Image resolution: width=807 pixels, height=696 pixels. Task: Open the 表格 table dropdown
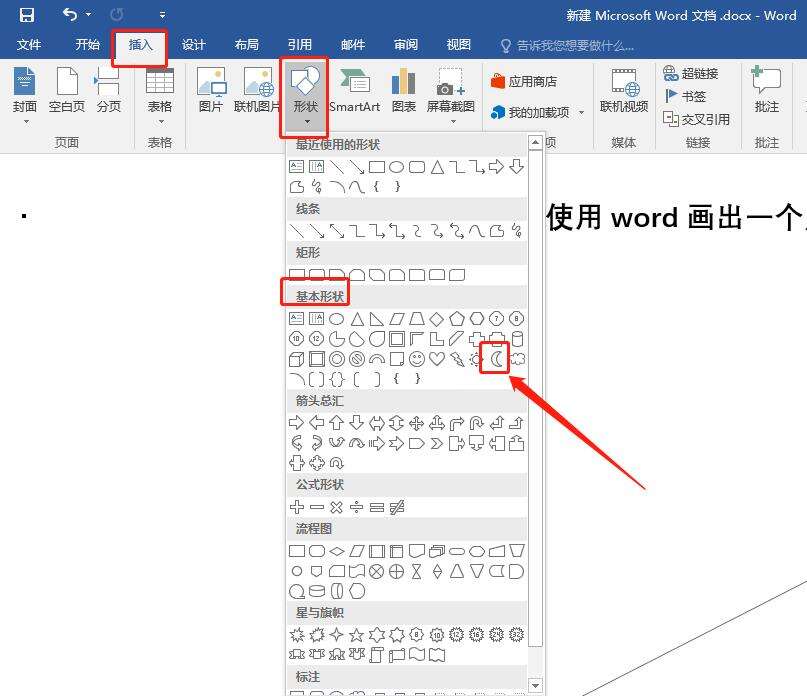(x=160, y=95)
